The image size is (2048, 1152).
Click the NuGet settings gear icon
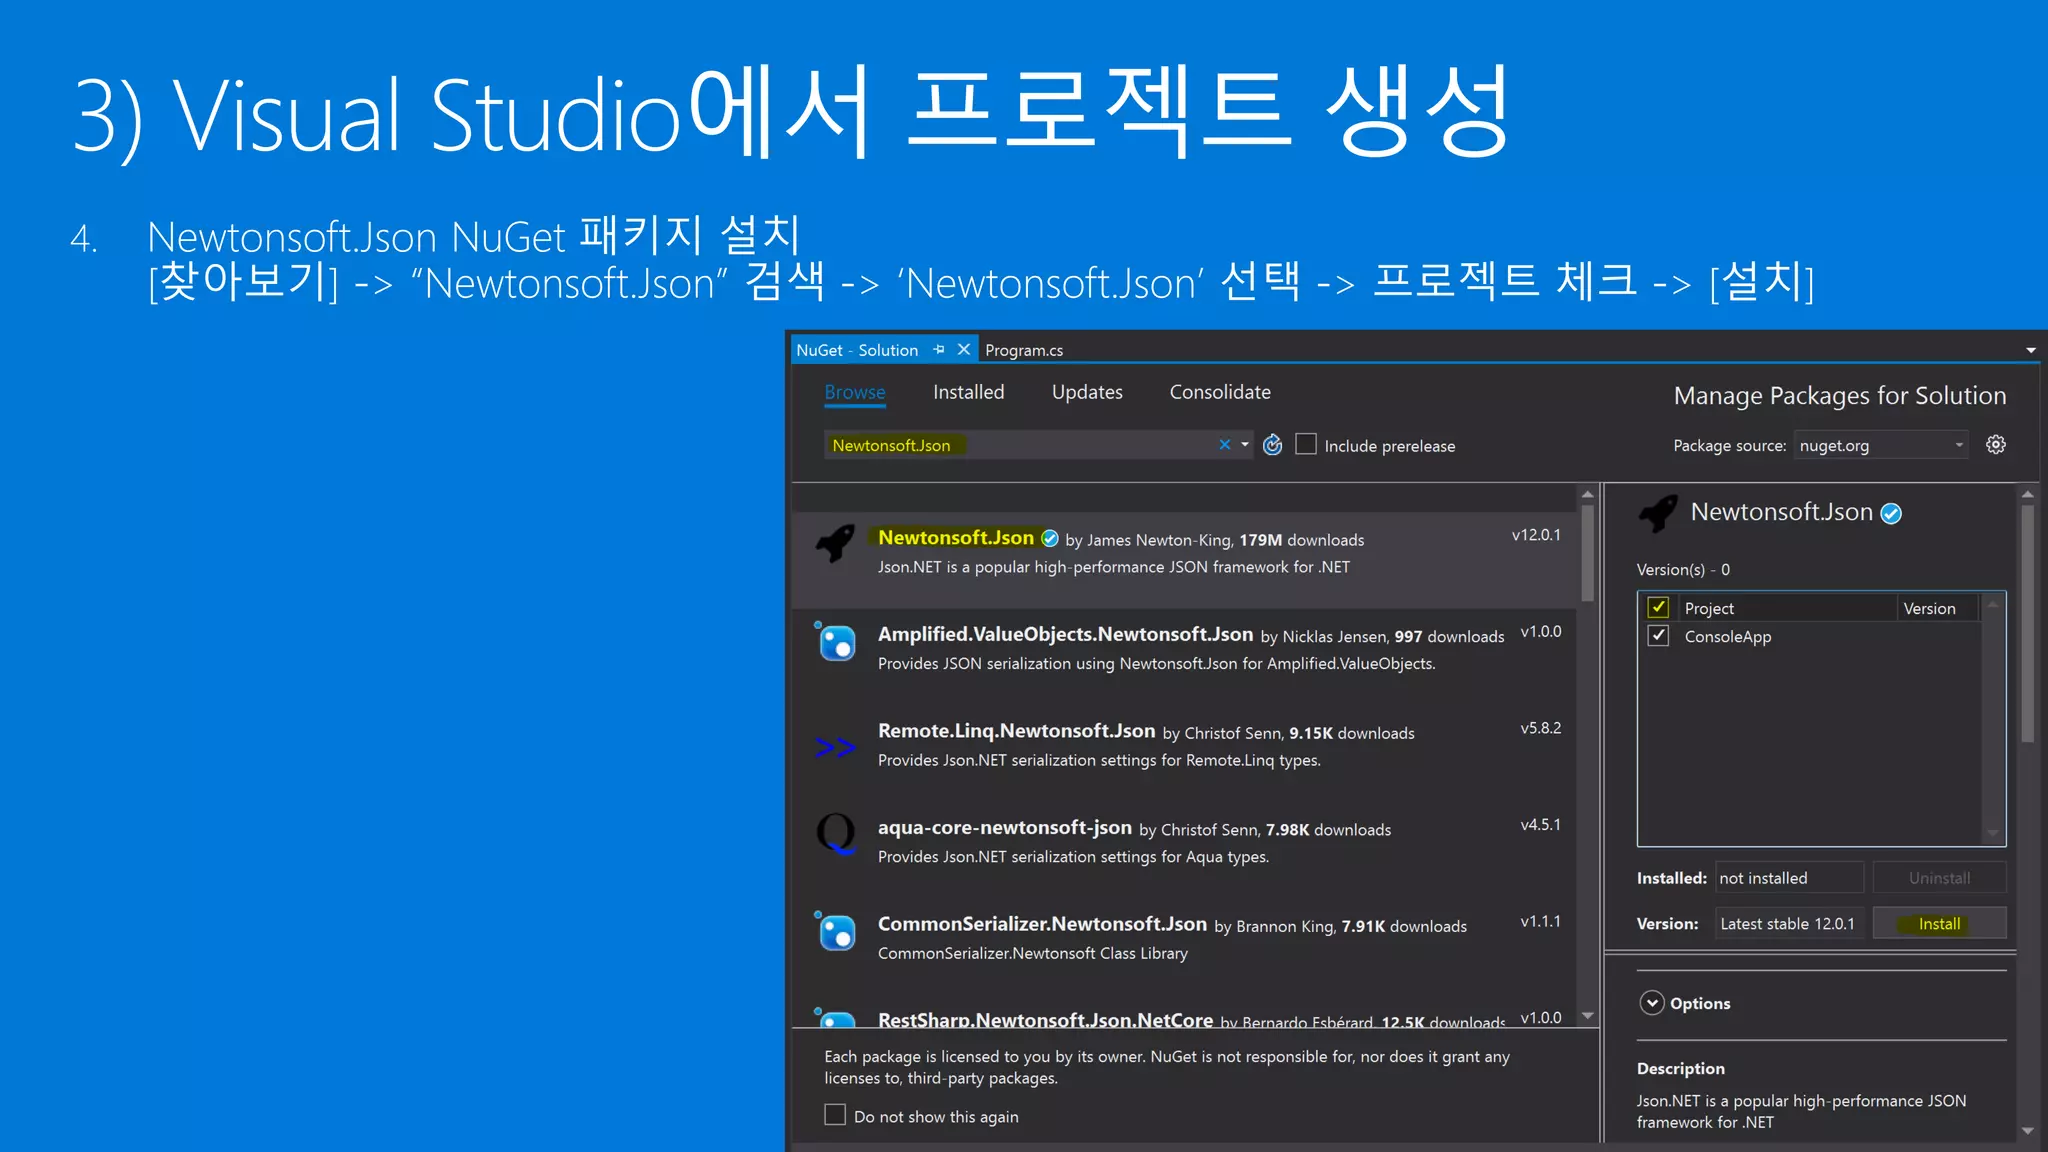pos(1995,445)
